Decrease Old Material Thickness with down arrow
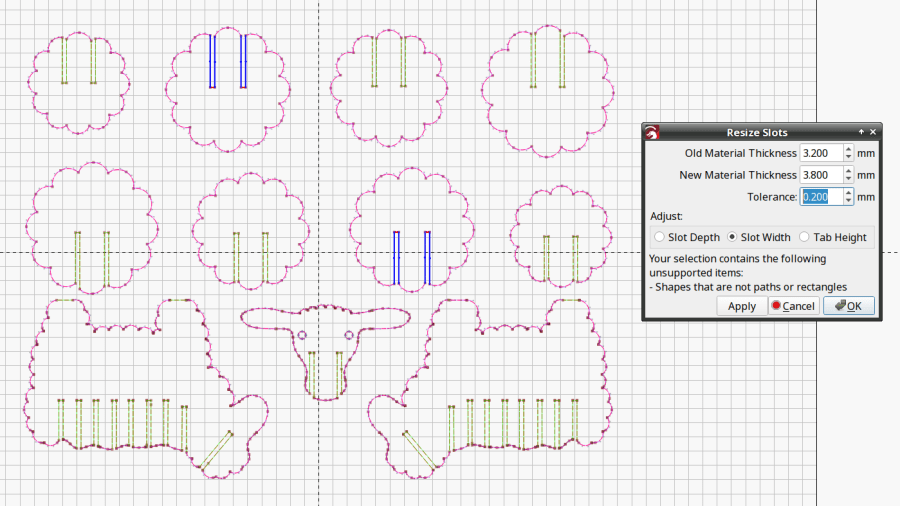Viewport: 900px width, 506px height. click(x=848, y=157)
